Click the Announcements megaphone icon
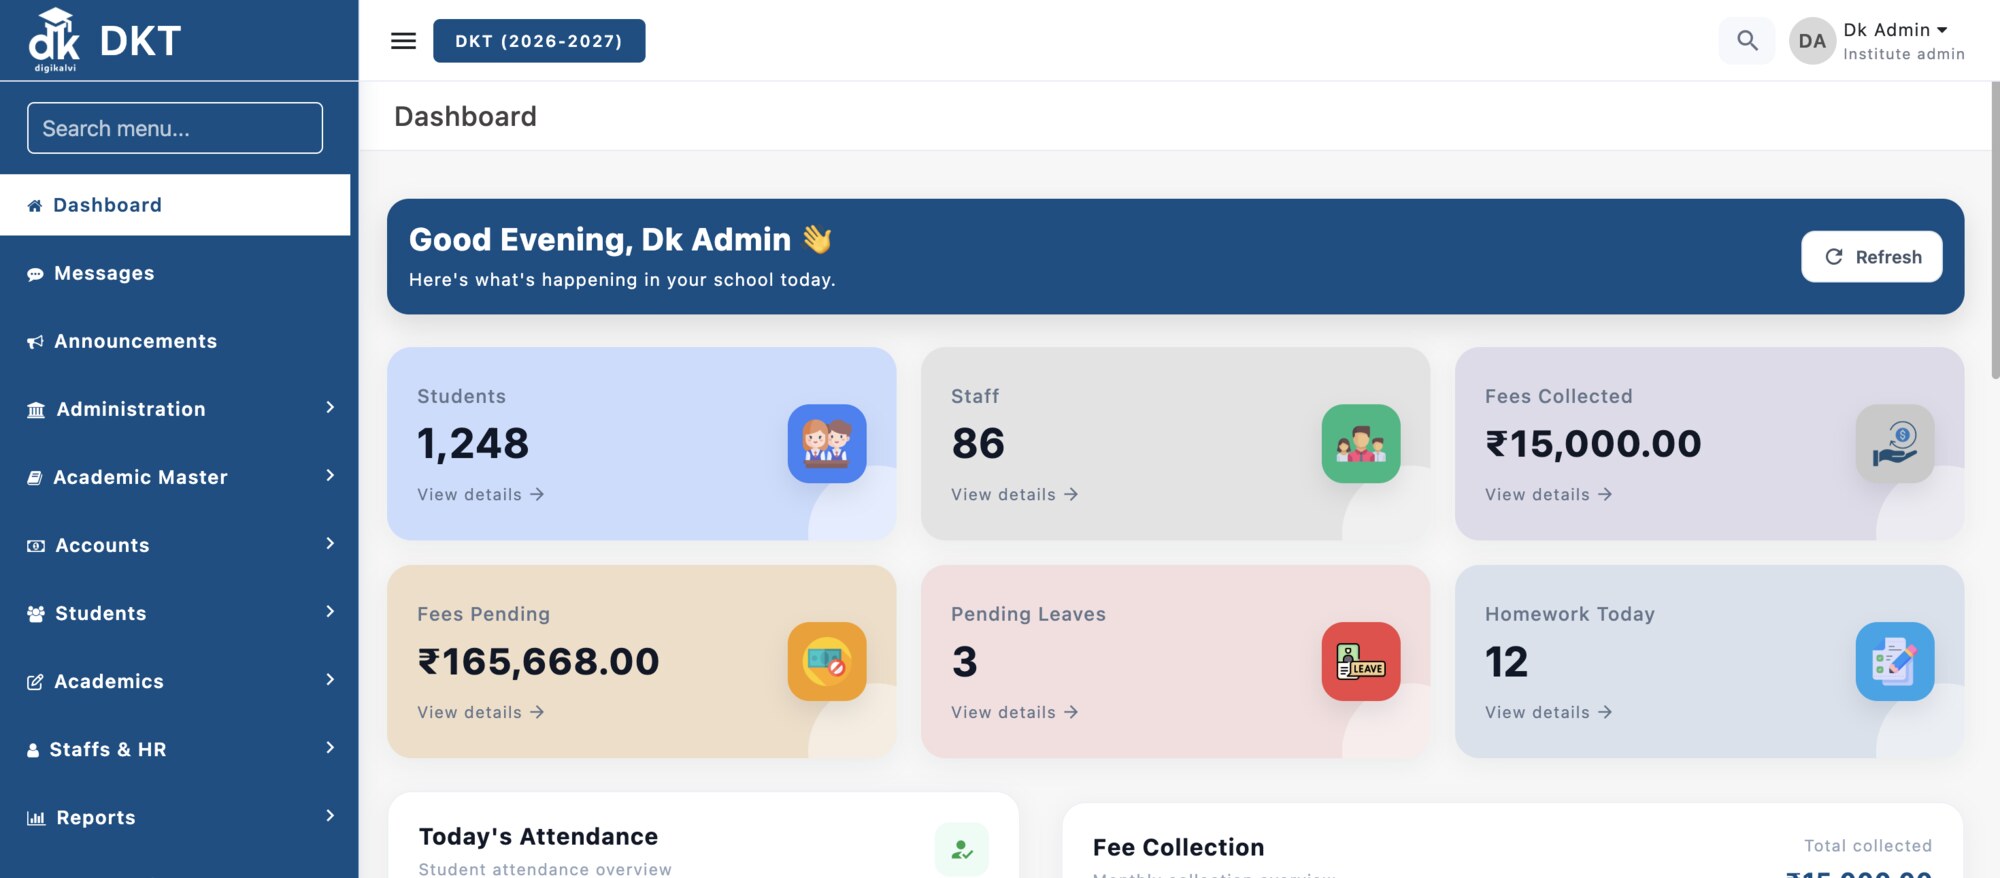This screenshot has height=878, width=2000. [x=35, y=342]
